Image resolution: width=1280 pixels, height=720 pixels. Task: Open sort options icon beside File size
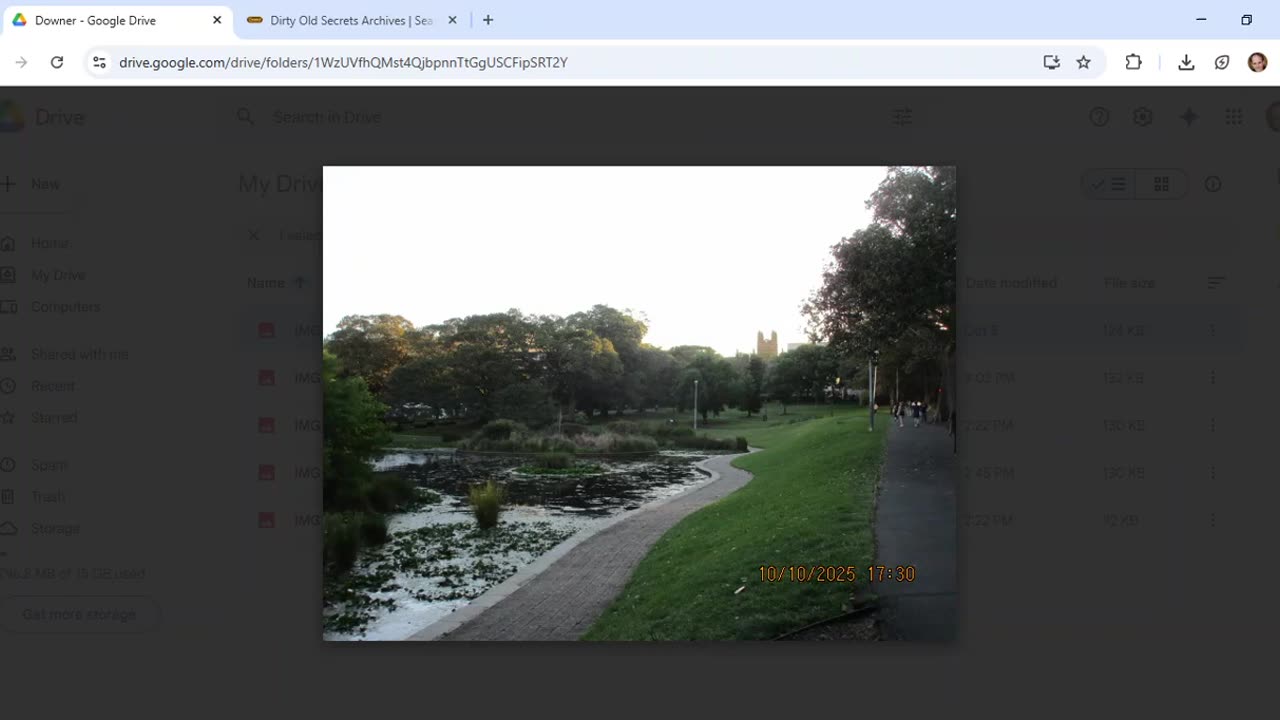[x=1216, y=283]
